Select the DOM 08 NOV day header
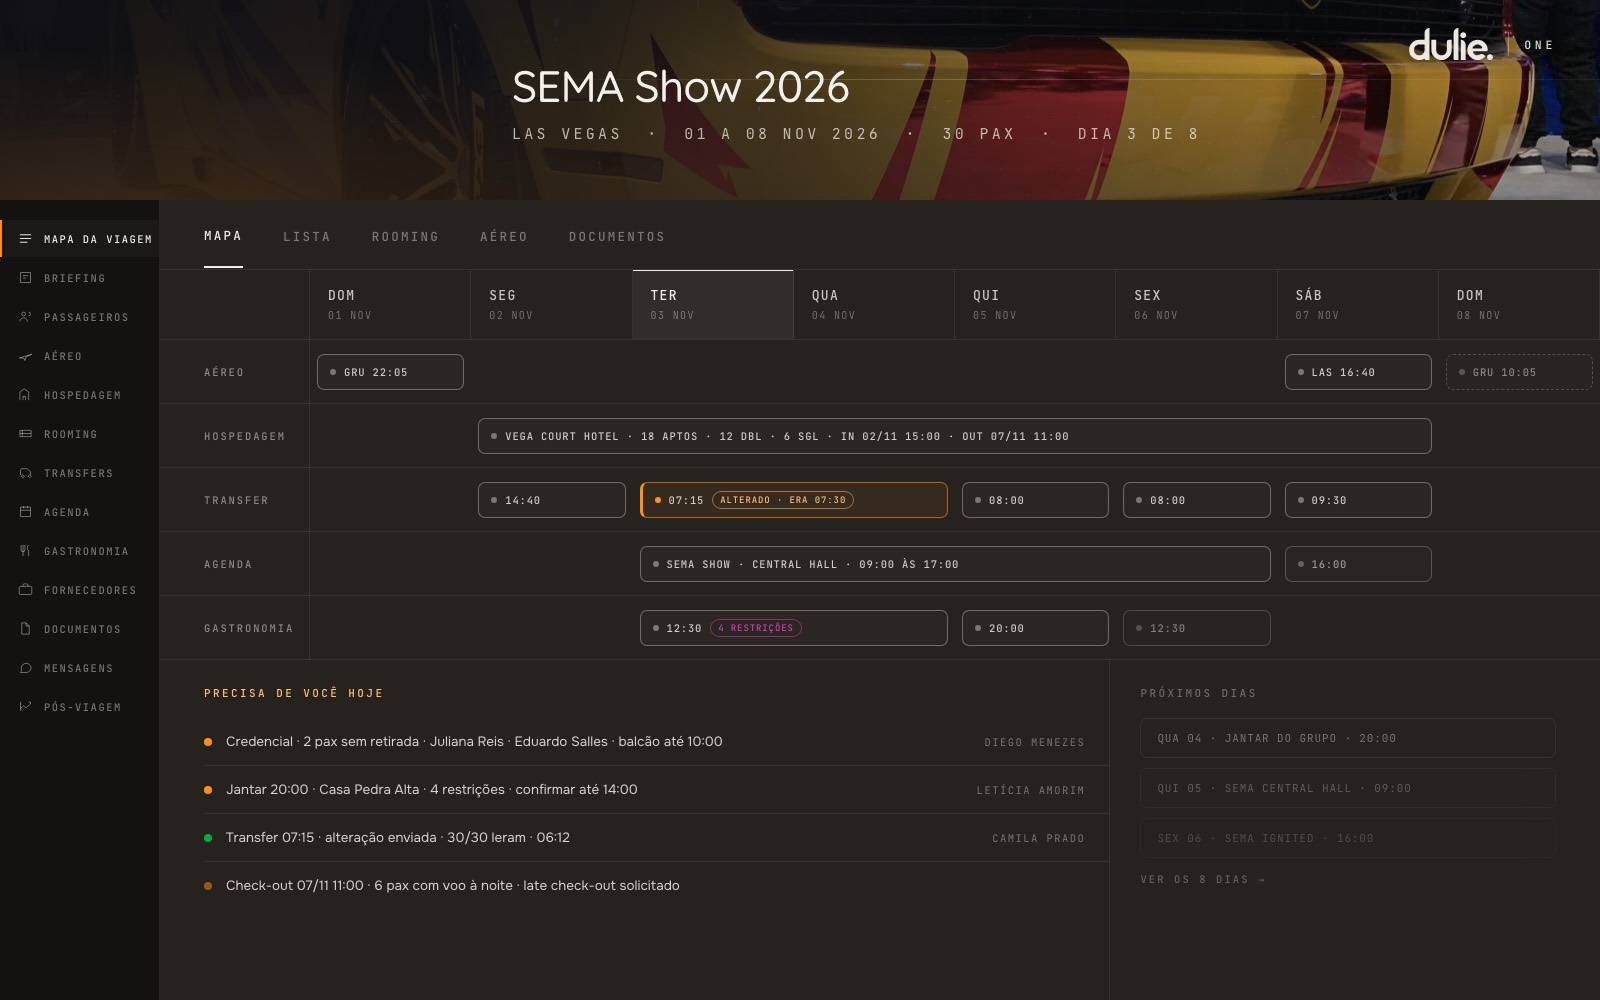 click(x=1519, y=305)
